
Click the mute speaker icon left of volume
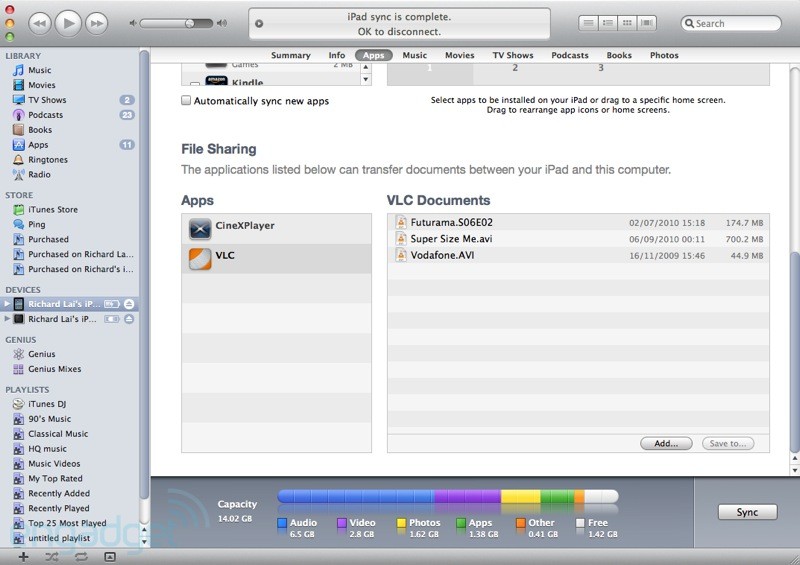pyautogui.click(x=133, y=23)
